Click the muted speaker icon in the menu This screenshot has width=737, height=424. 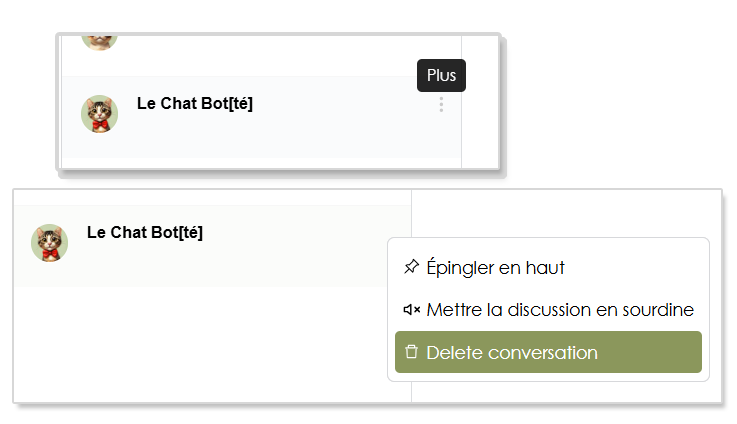(x=411, y=310)
